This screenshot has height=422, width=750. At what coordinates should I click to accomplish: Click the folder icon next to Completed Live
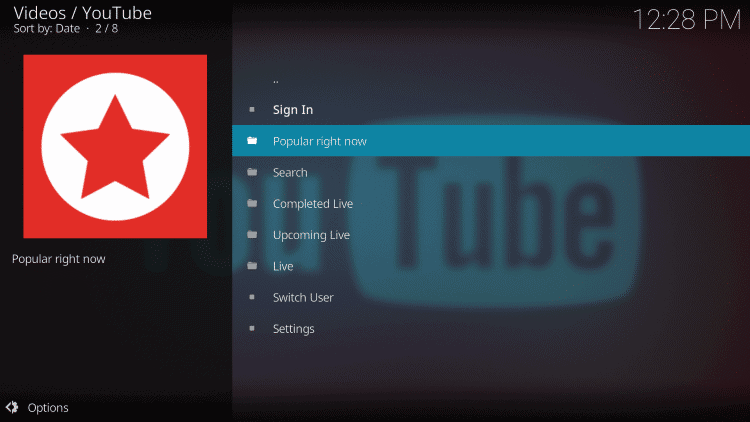[x=252, y=203]
